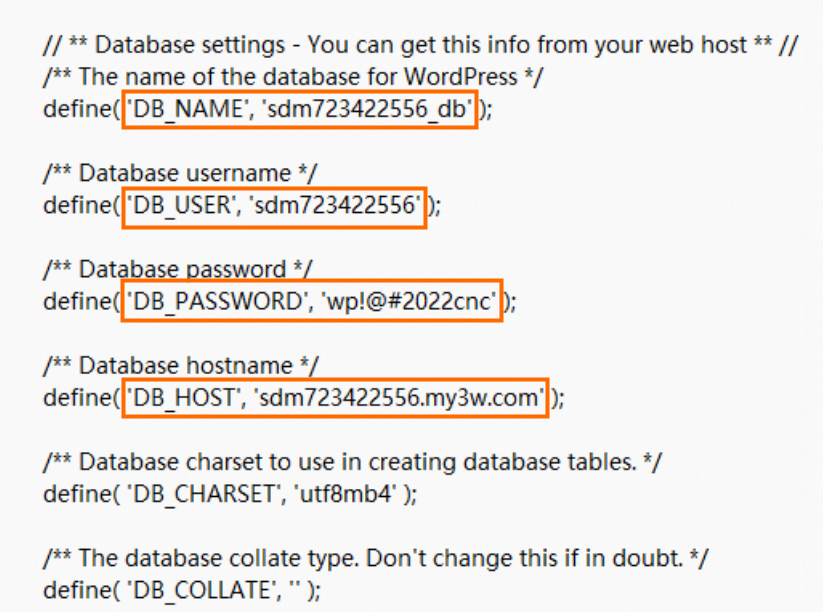Screen dimensions: 823x612
Task: Click the 'DB_HOST' constant text
Action: (184, 397)
